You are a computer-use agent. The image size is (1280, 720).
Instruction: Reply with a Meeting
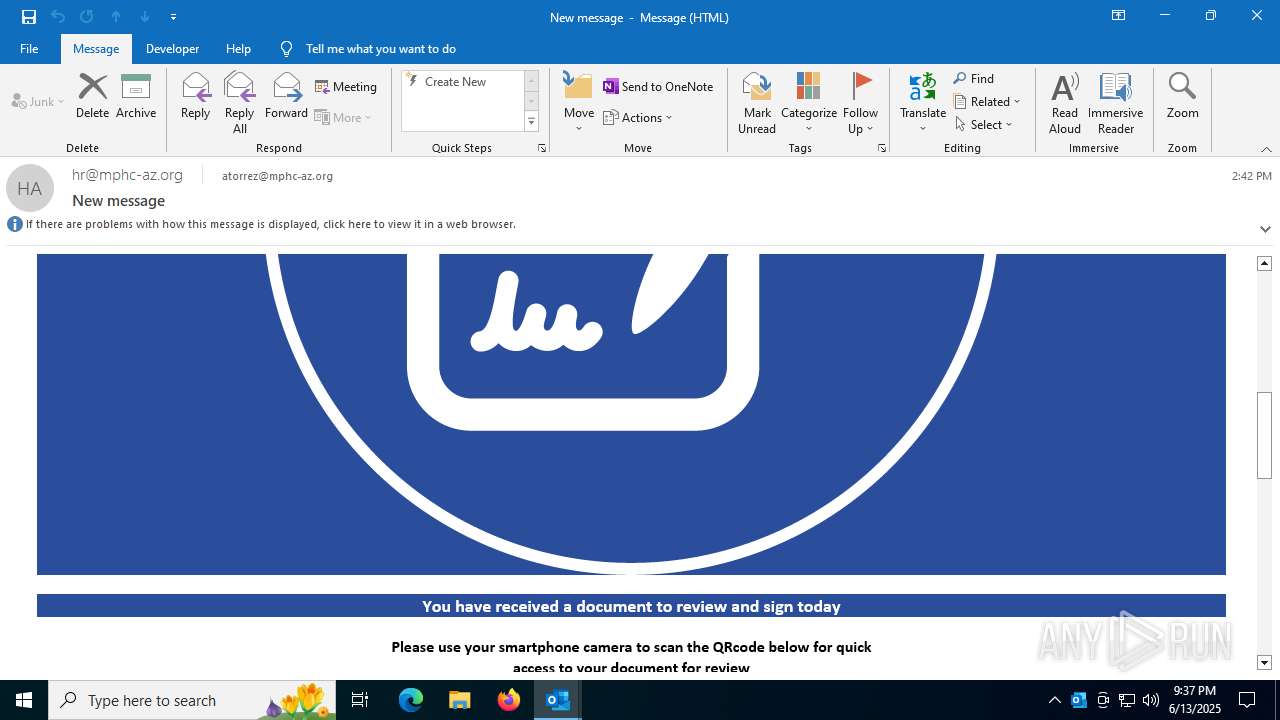pos(346,87)
